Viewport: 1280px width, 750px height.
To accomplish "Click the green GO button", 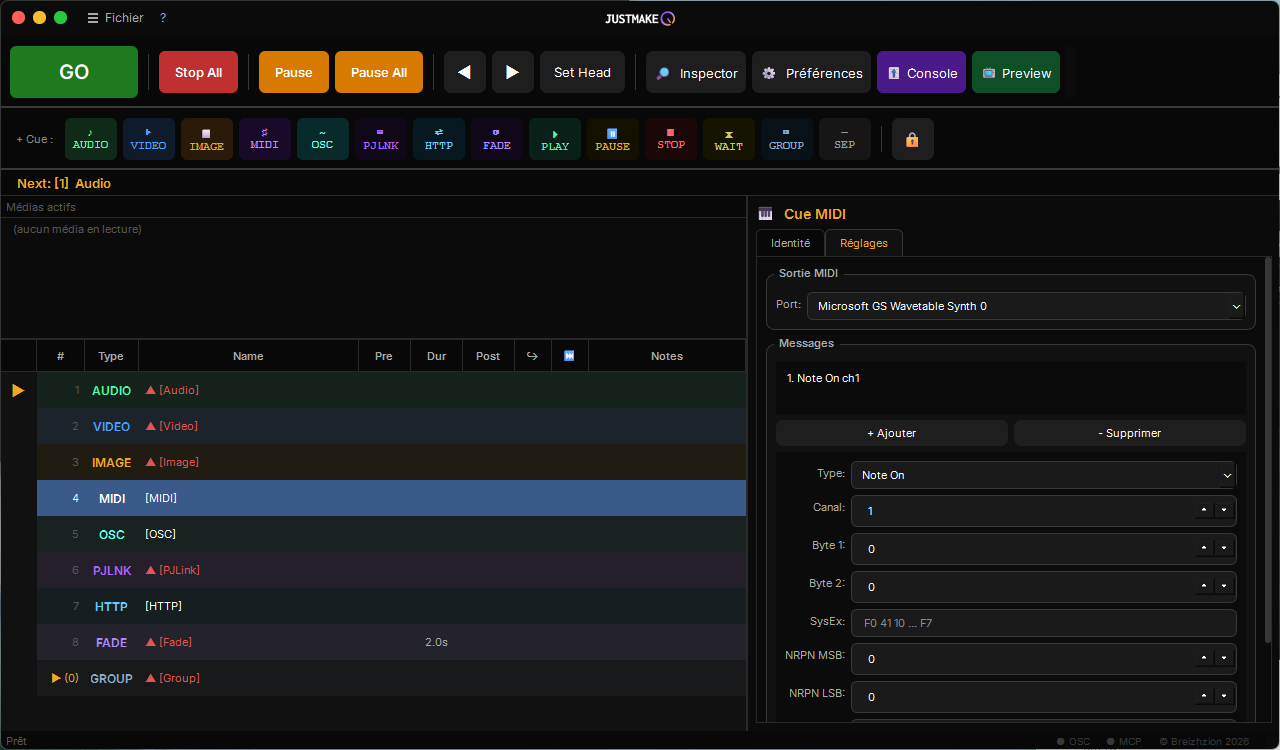I will [x=74, y=72].
